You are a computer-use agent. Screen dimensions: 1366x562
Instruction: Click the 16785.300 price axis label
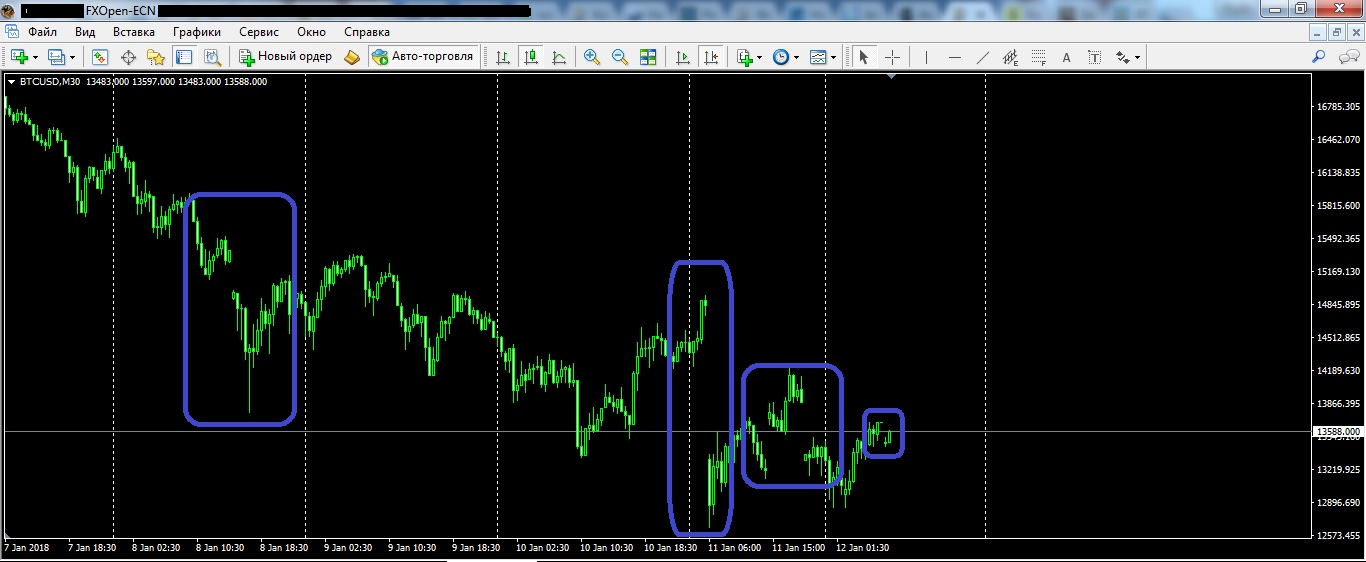coord(1339,106)
